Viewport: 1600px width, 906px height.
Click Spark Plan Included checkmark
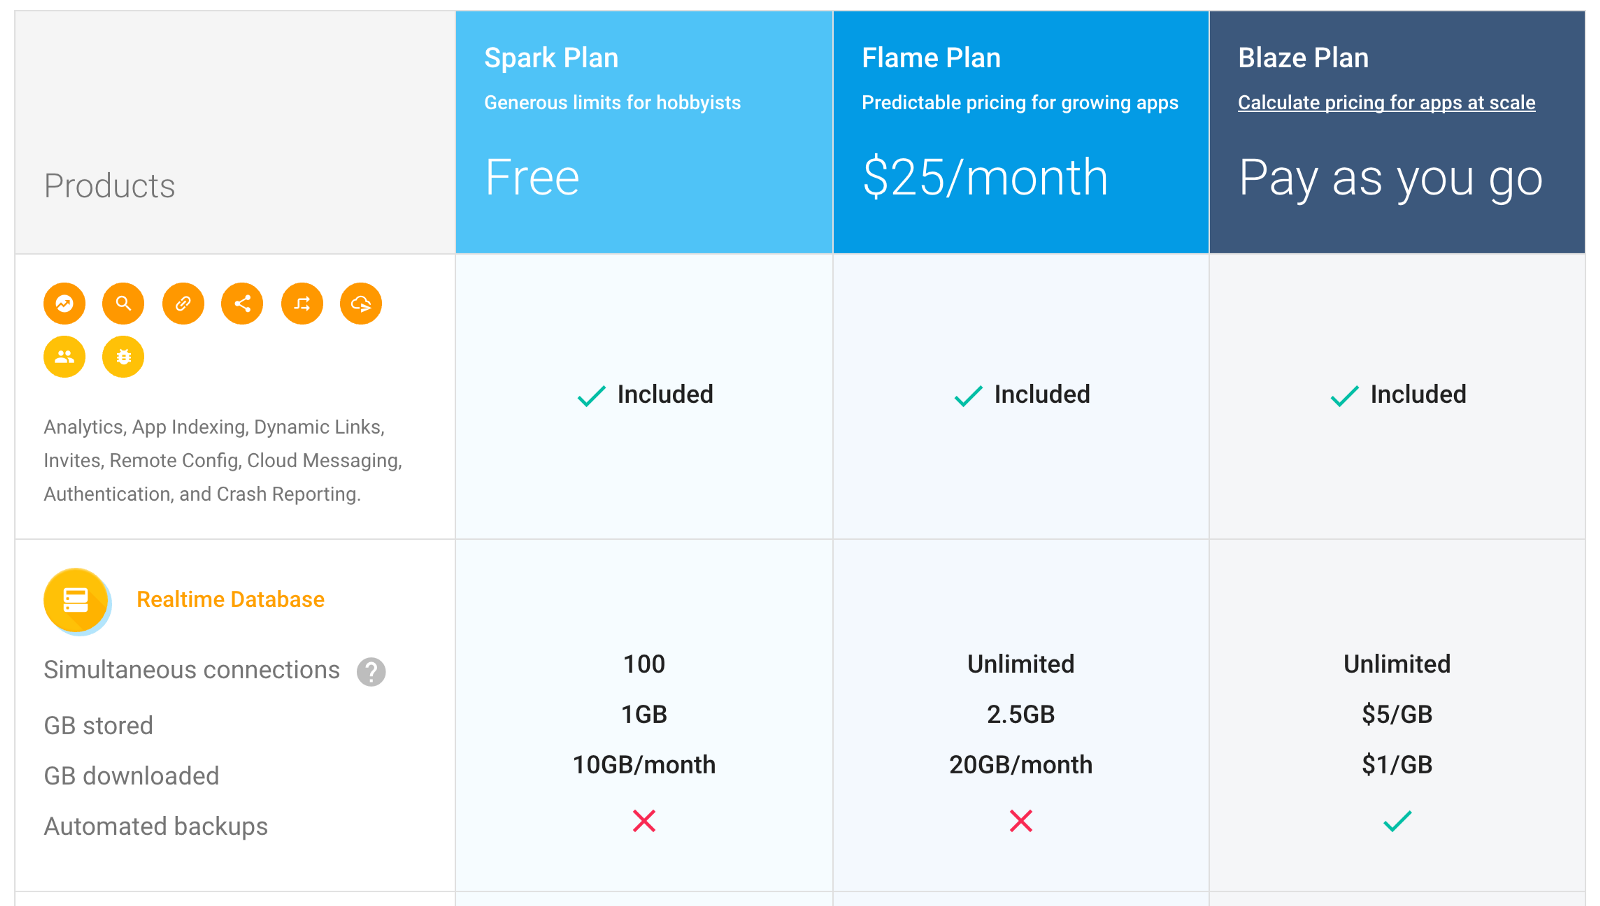tap(592, 396)
